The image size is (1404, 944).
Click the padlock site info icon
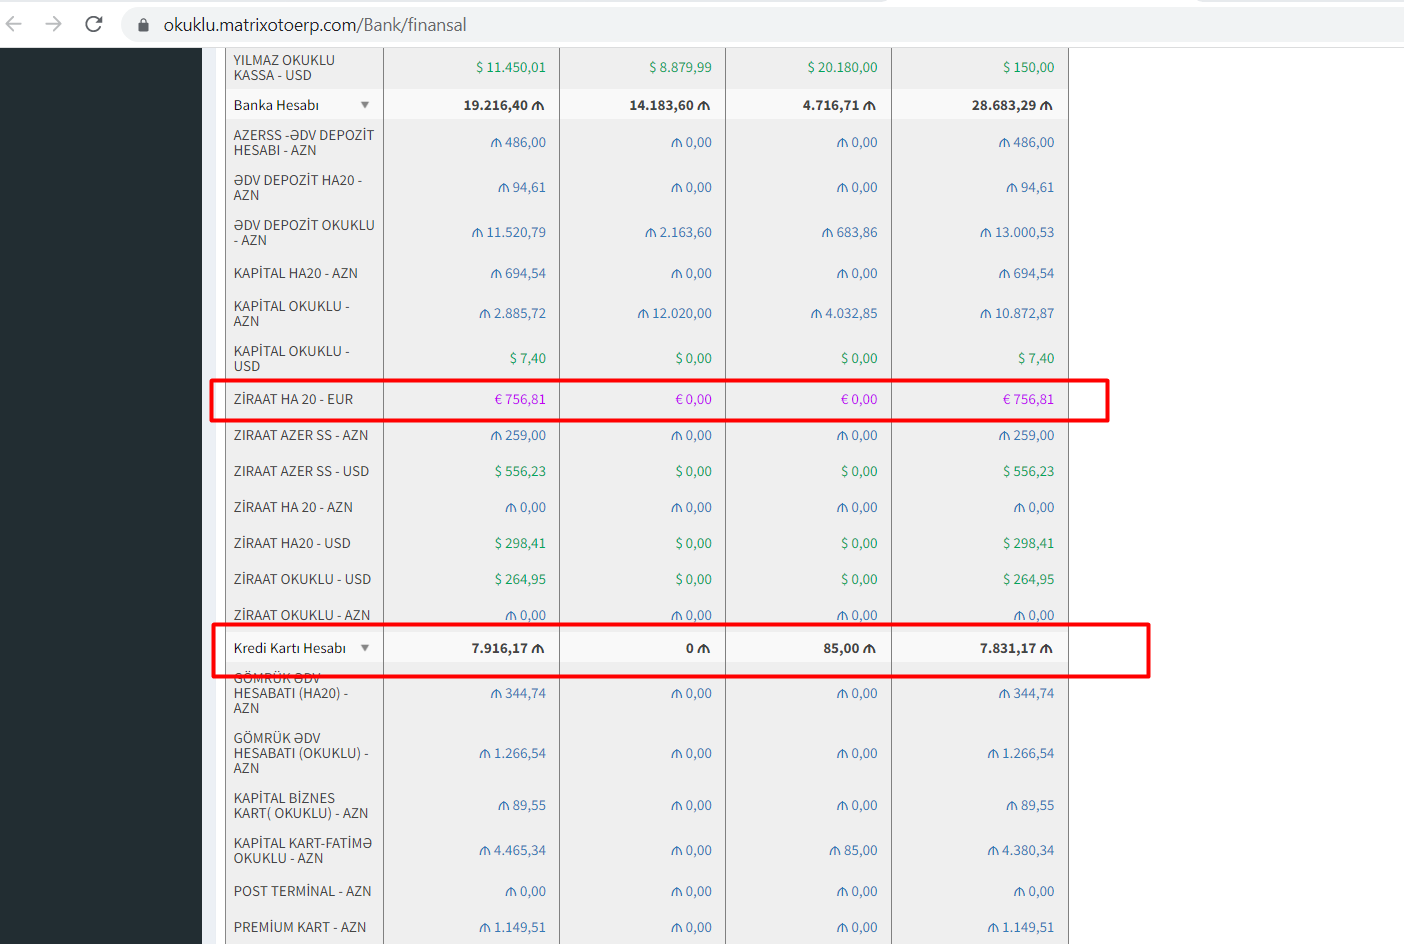coord(143,25)
